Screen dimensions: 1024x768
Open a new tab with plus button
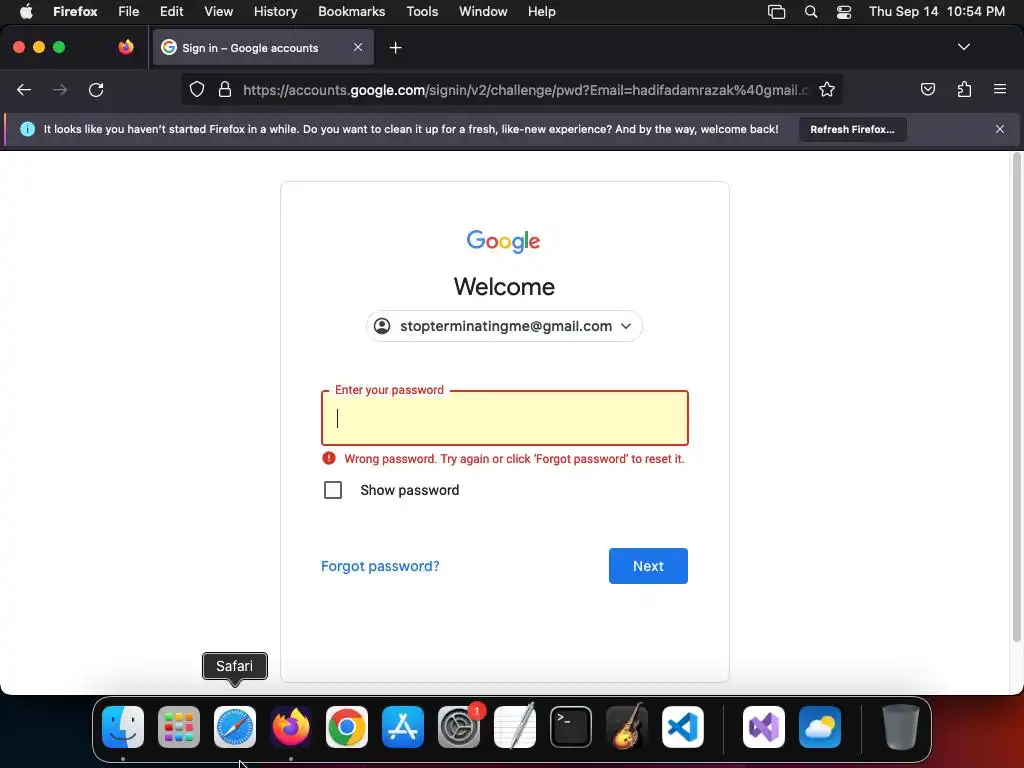(x=395, y=48)
